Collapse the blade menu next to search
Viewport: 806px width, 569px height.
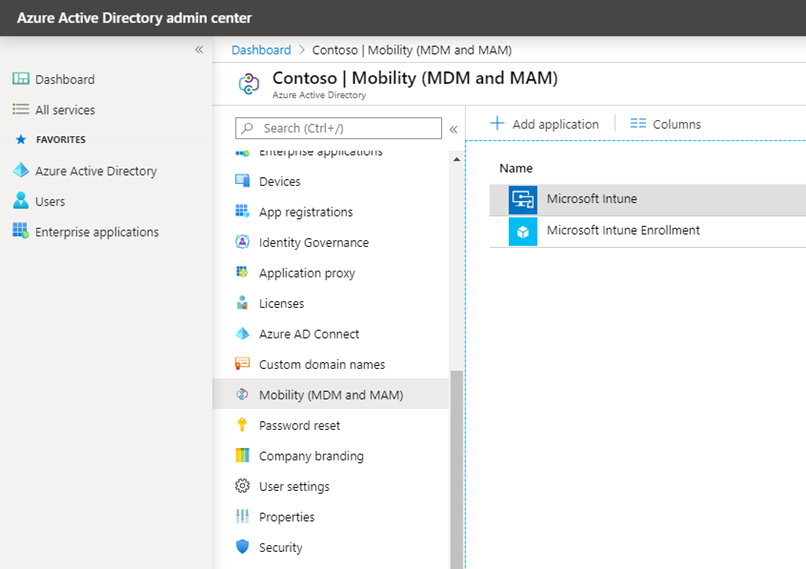coord(453,129)
